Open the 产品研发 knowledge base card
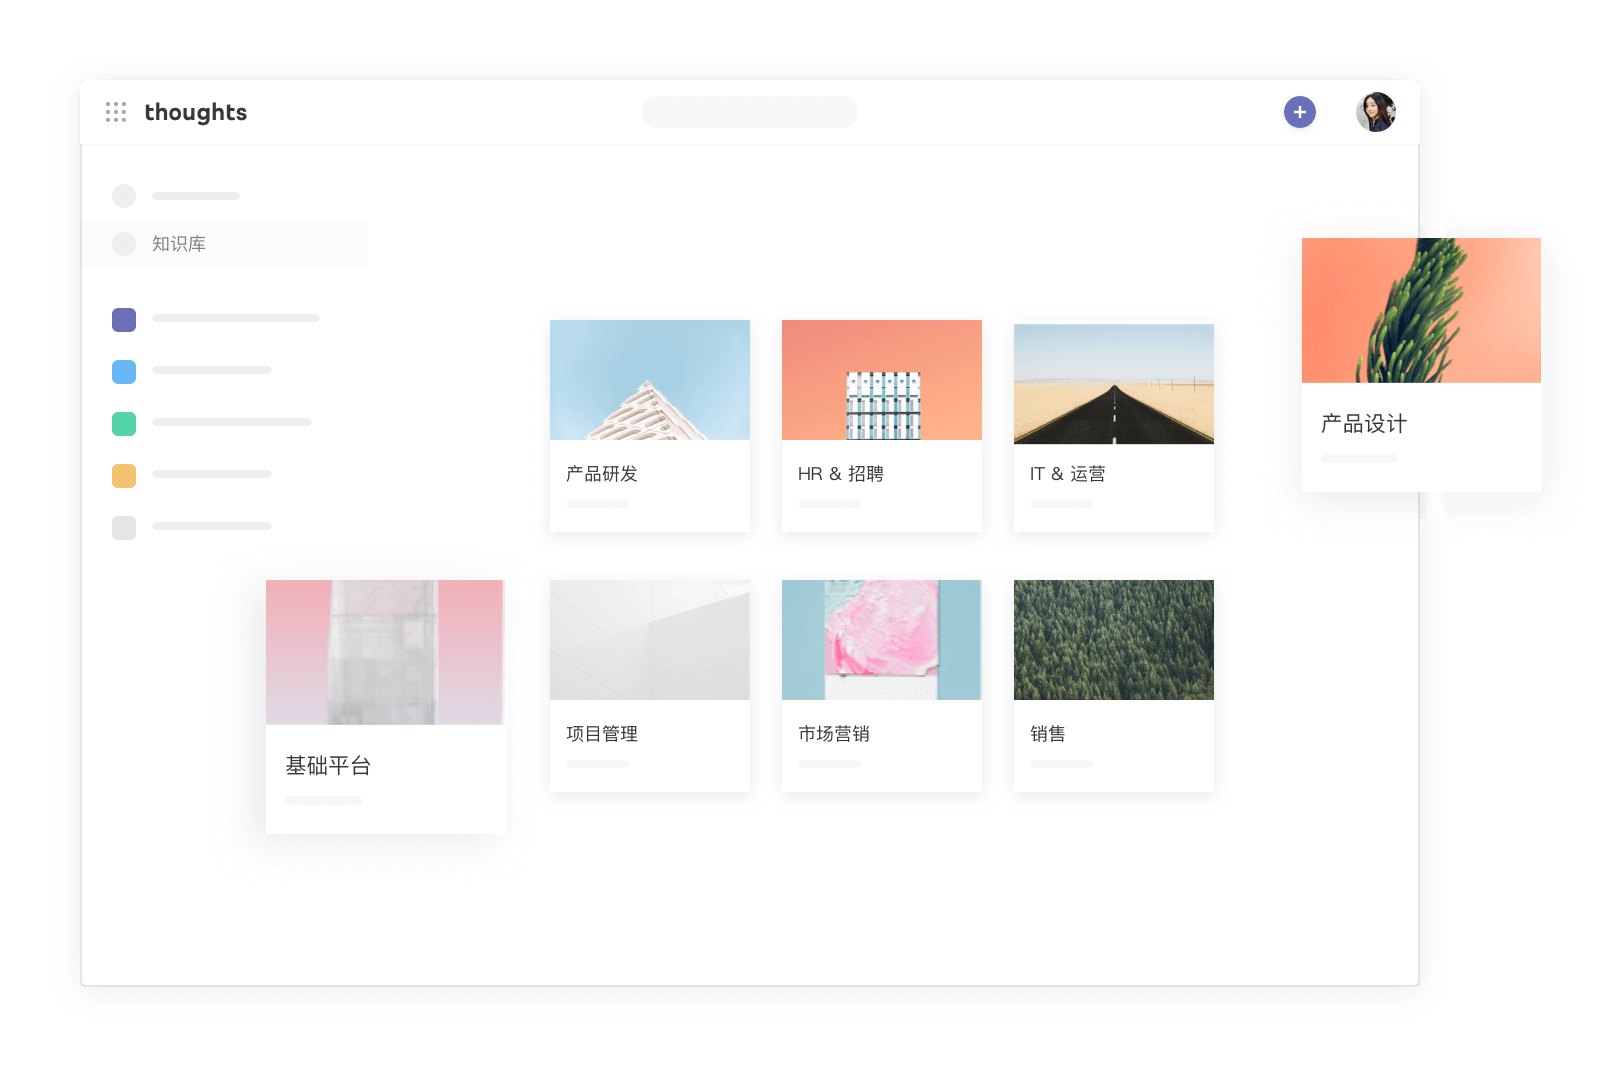Image resolution: width=1622 pixels, height=1068 pixels. 649,425
